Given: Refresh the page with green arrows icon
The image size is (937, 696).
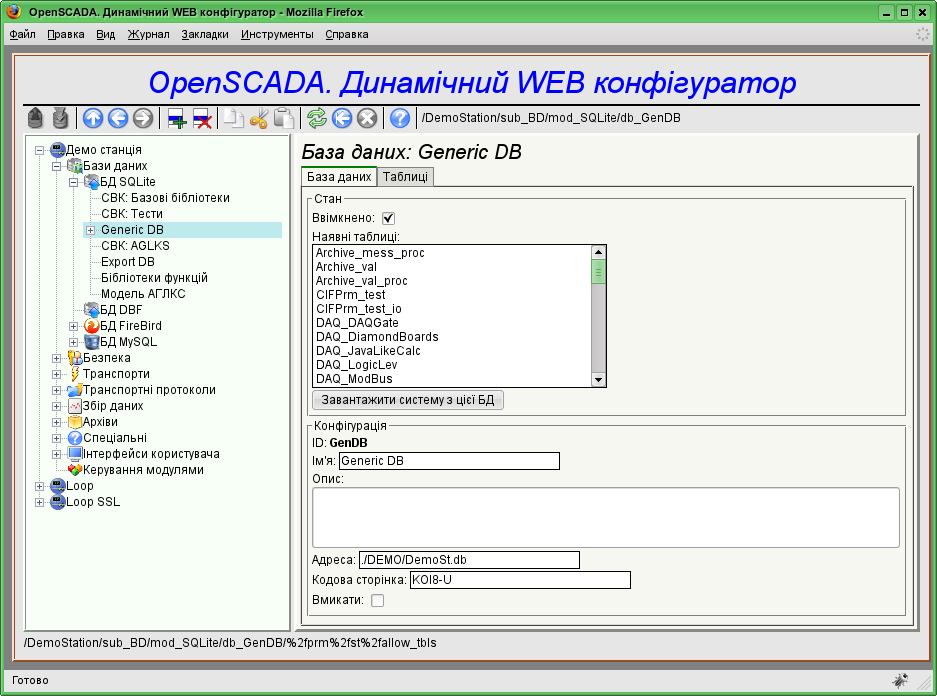Looking at the screenshot, I should pos(317,118).
